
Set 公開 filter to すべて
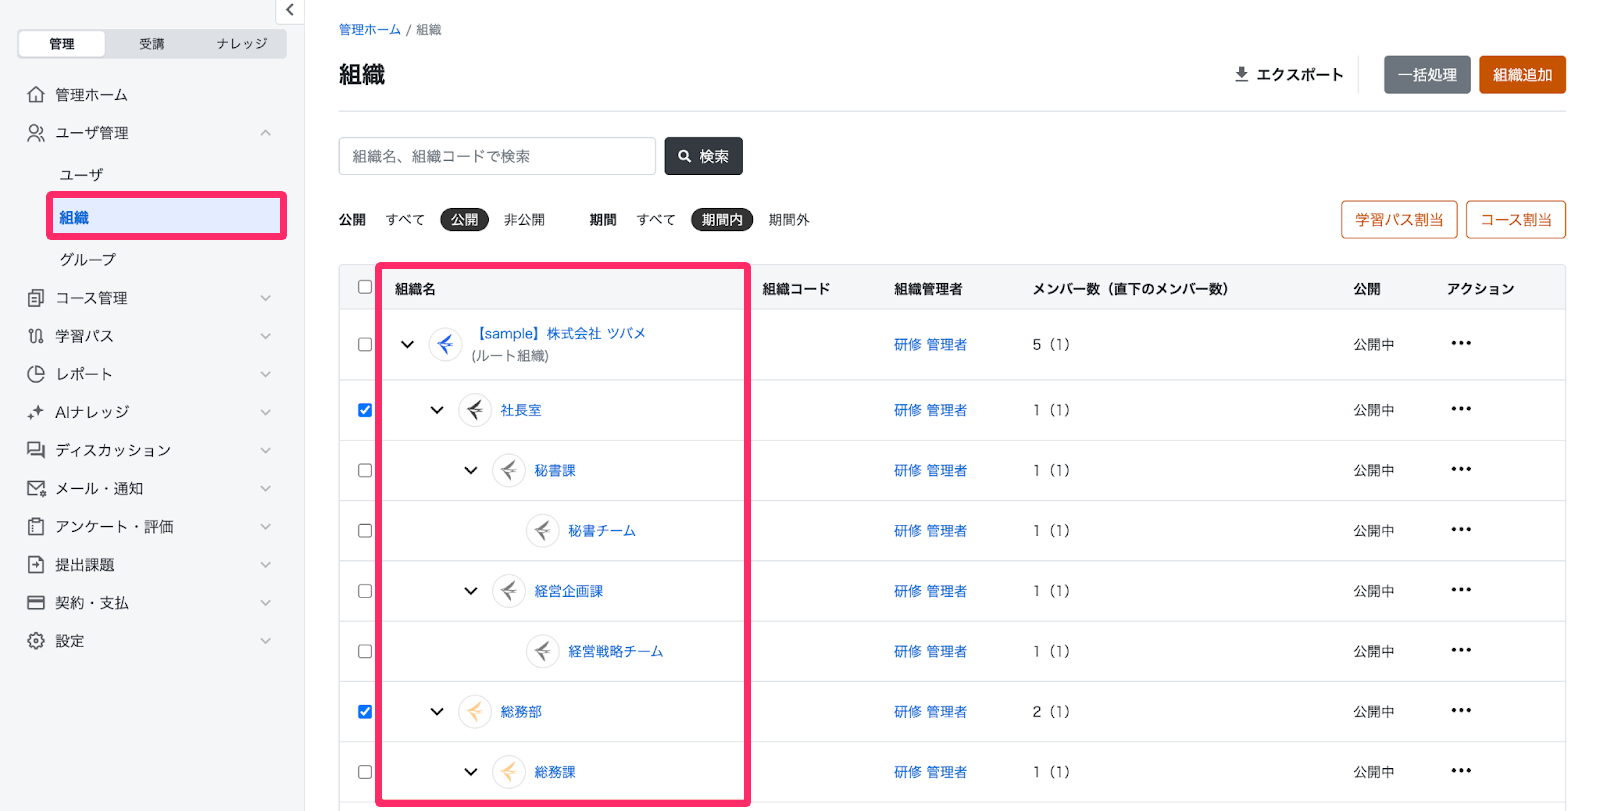pos(405,220)
